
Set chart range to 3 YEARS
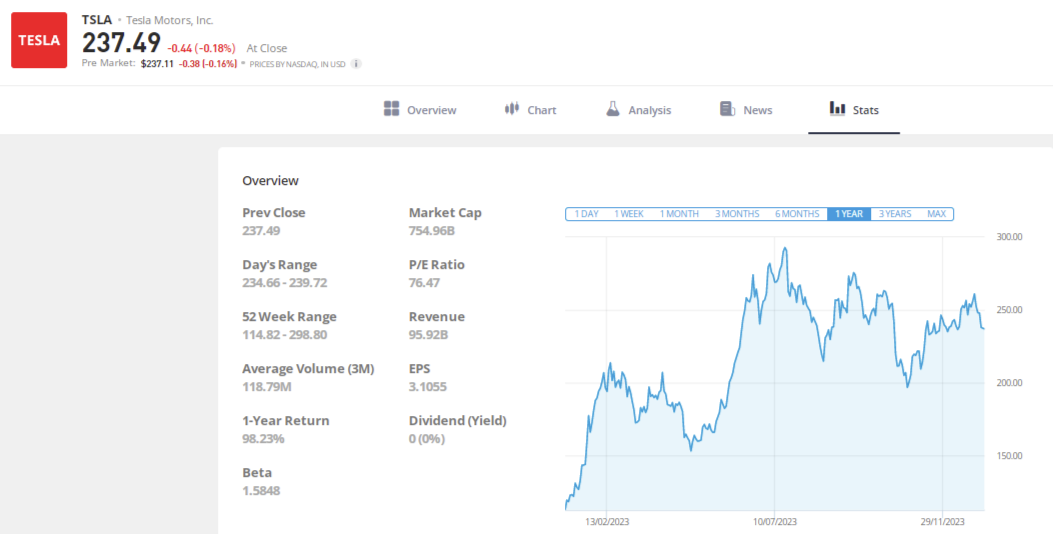(895, 214)
